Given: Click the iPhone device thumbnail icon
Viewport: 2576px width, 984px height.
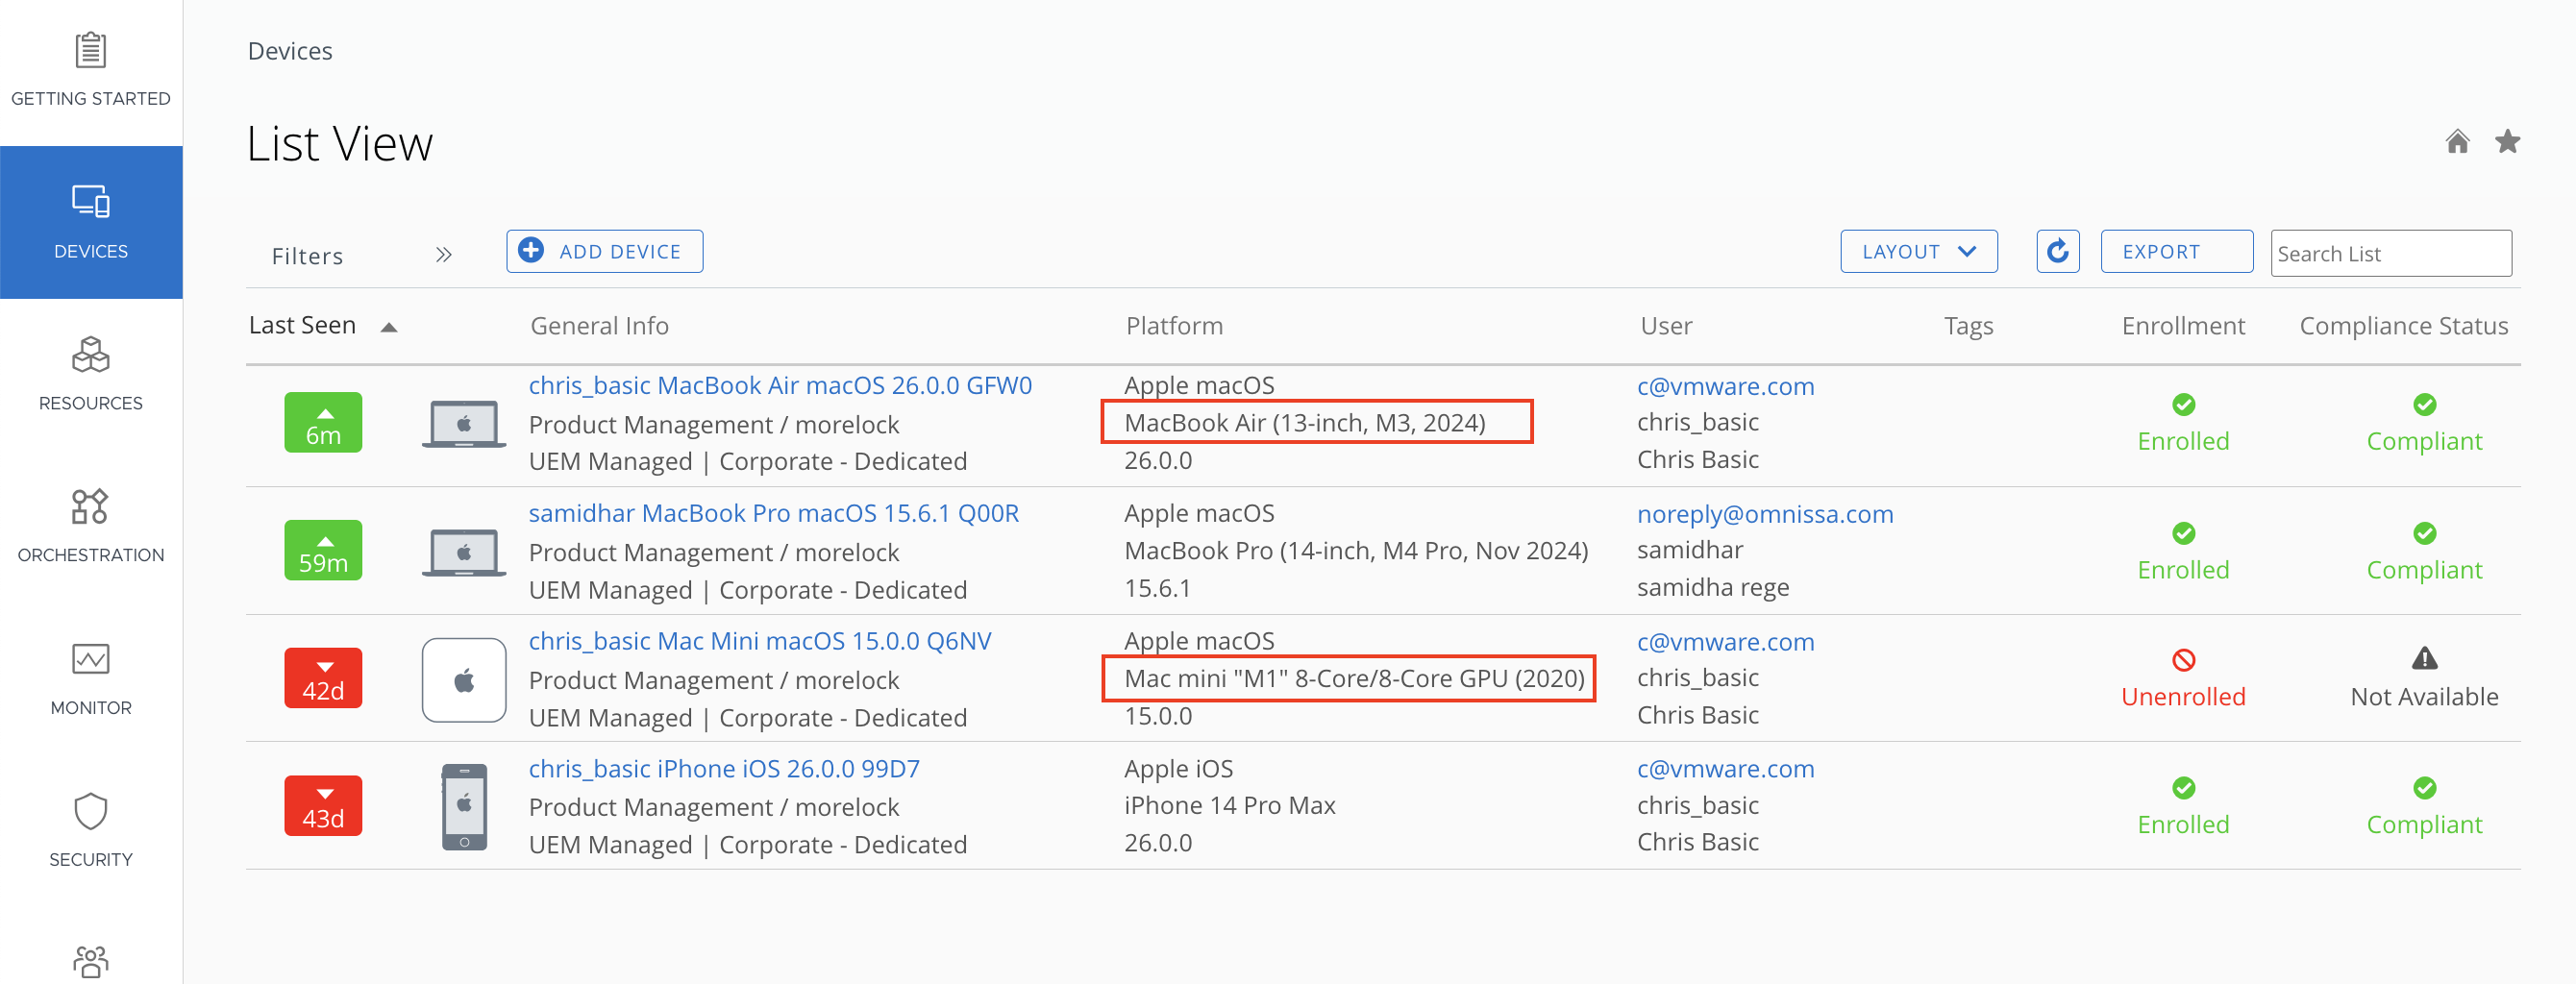Looking at the screenshot, I should (464, 807).
